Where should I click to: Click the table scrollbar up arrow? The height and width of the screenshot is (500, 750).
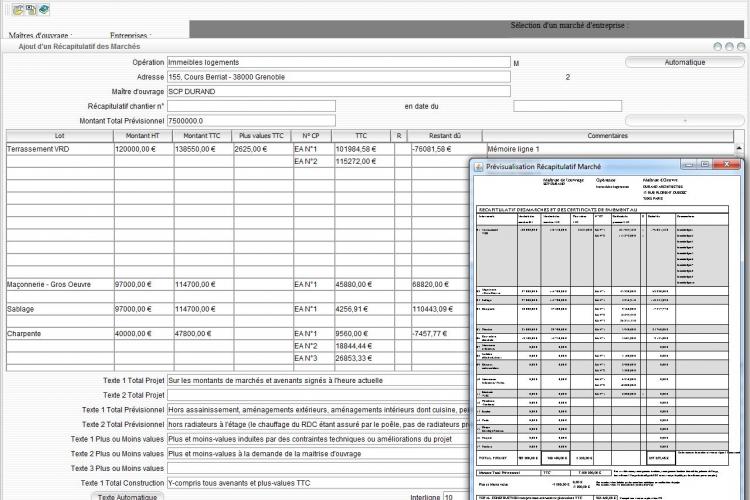tap(739, 149)
